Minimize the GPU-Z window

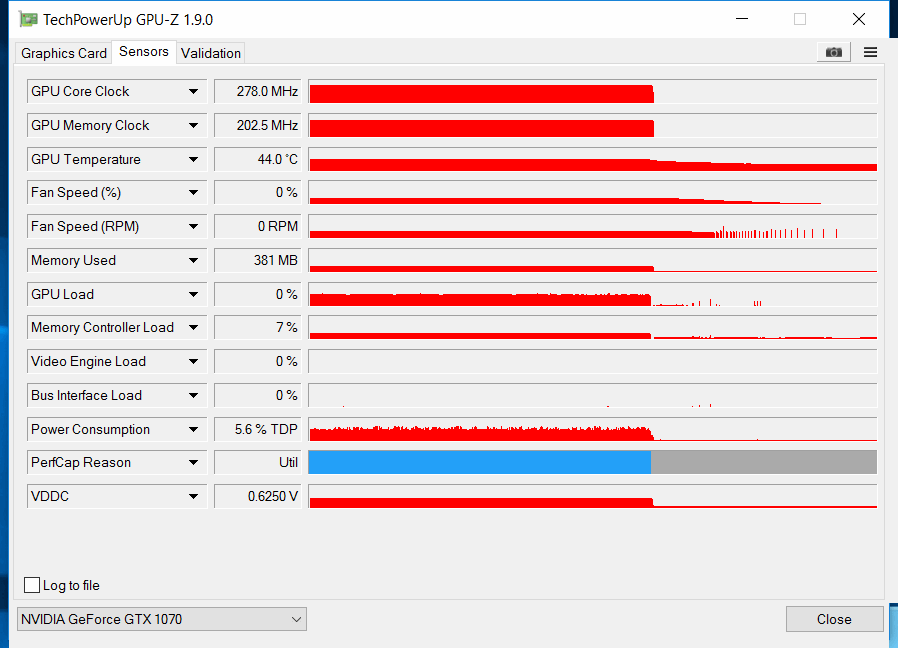pos(742,19)
